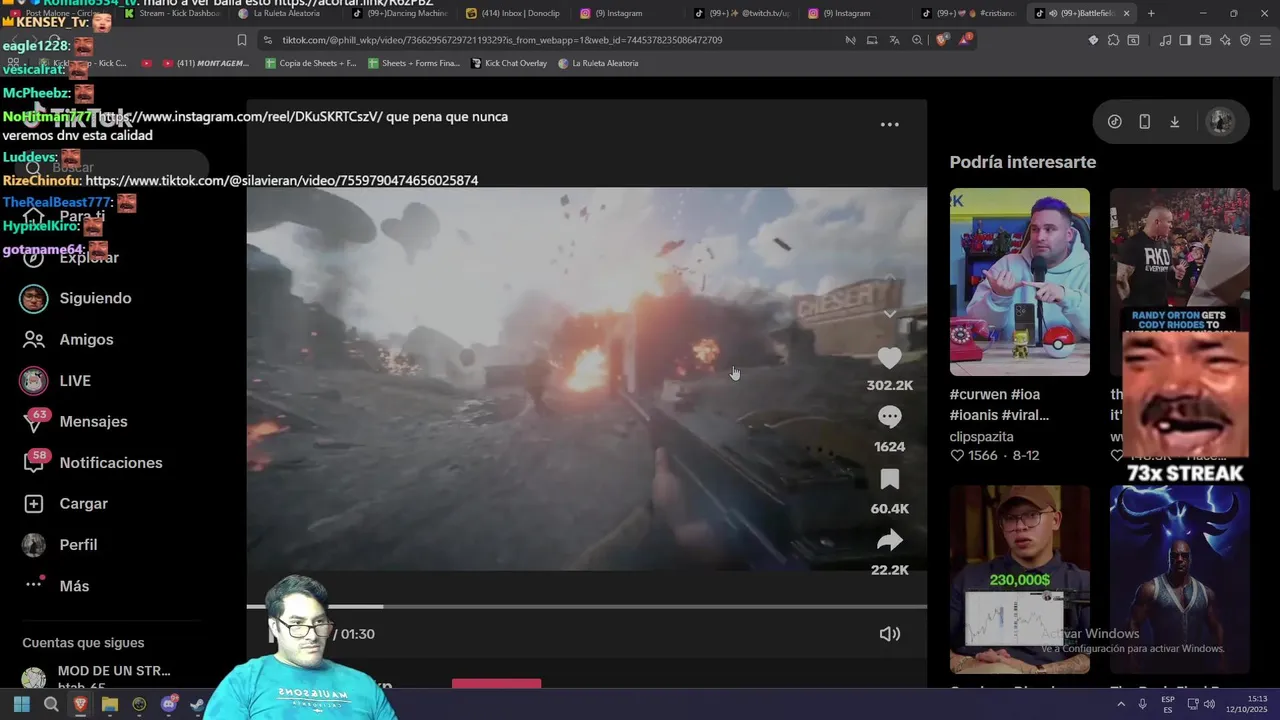Open the profile avatar top right
This screenshot has width=1280, height=720.
pos(1220,121)
